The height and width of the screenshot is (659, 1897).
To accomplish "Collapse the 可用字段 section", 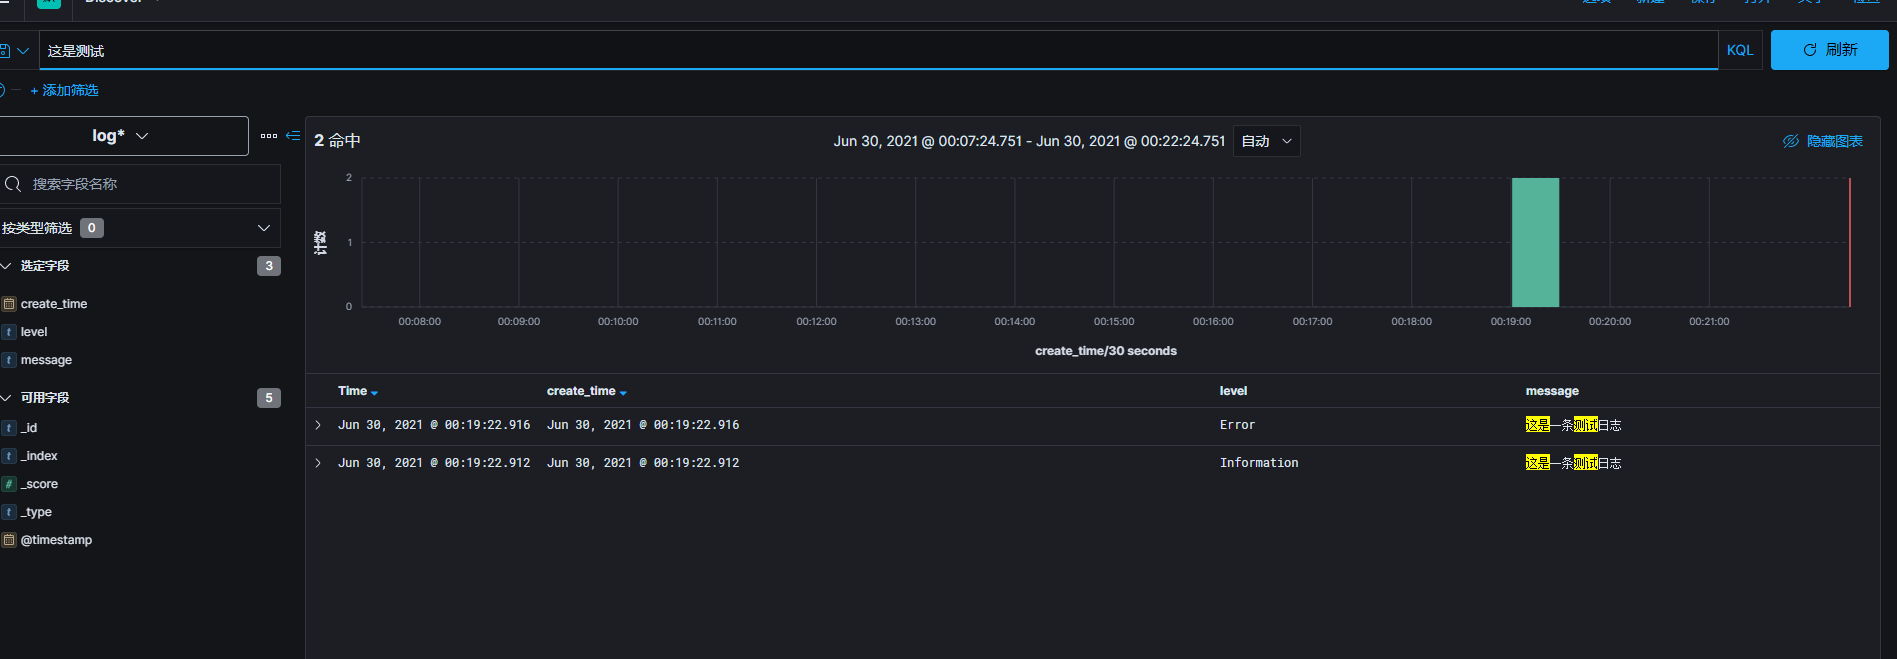I will pyautogui.click(x=6, y=398).
